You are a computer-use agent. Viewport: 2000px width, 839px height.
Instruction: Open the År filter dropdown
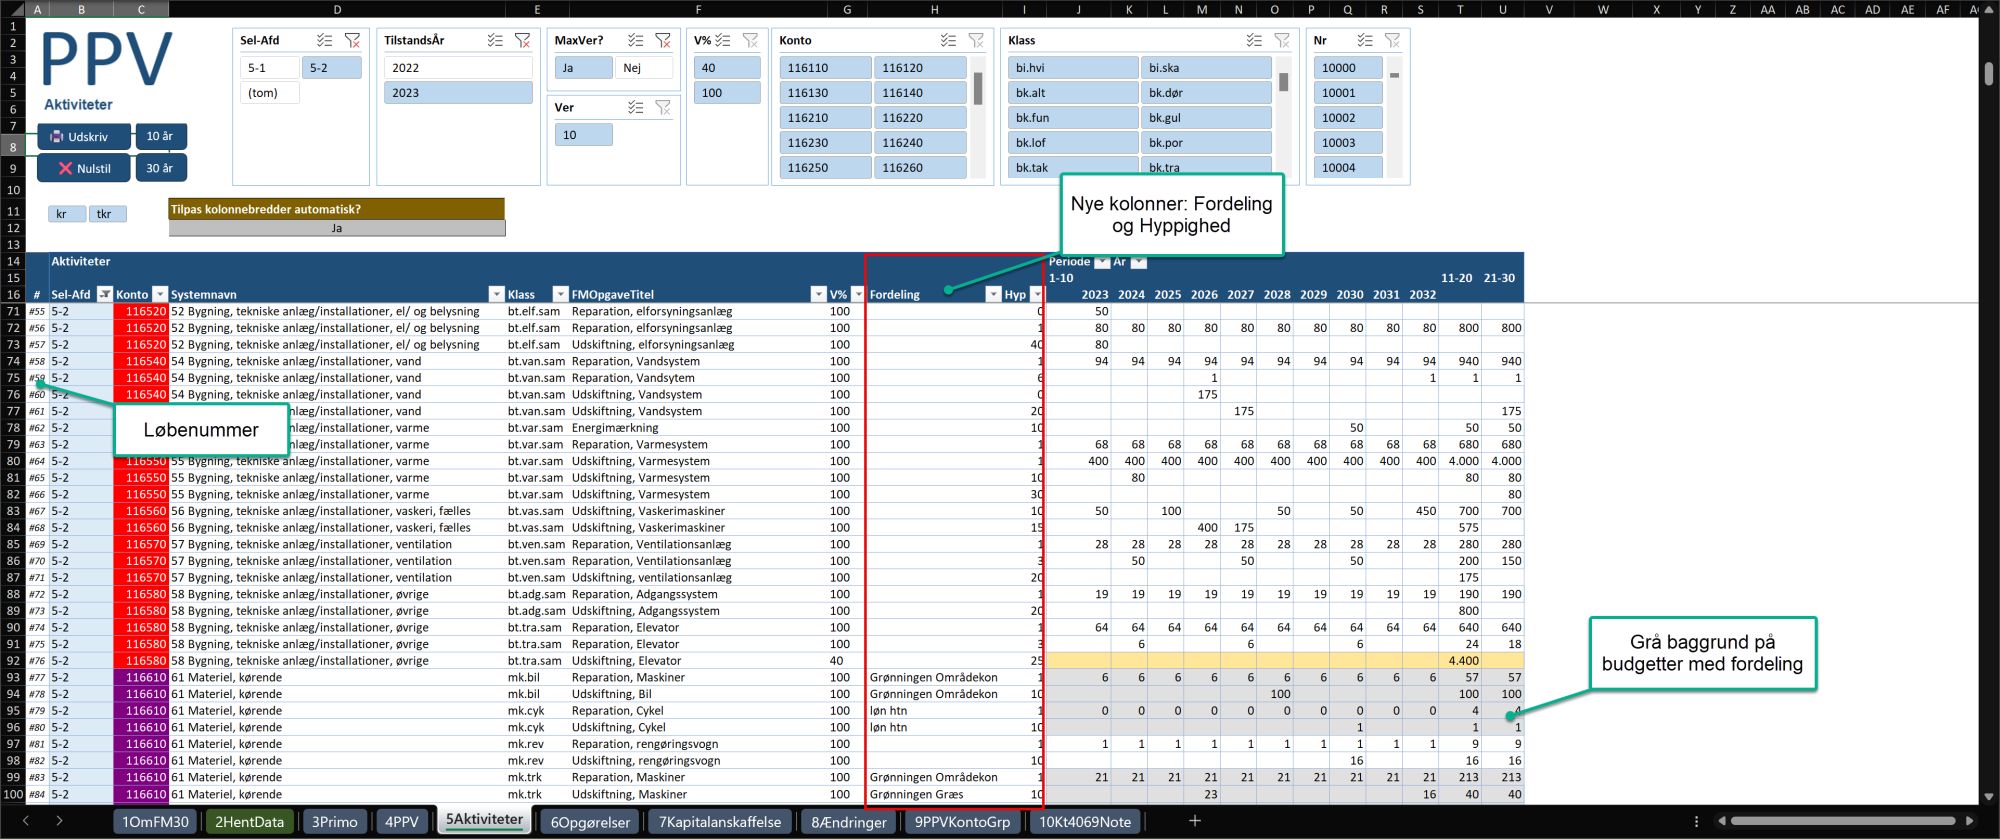pos(1138,262)
